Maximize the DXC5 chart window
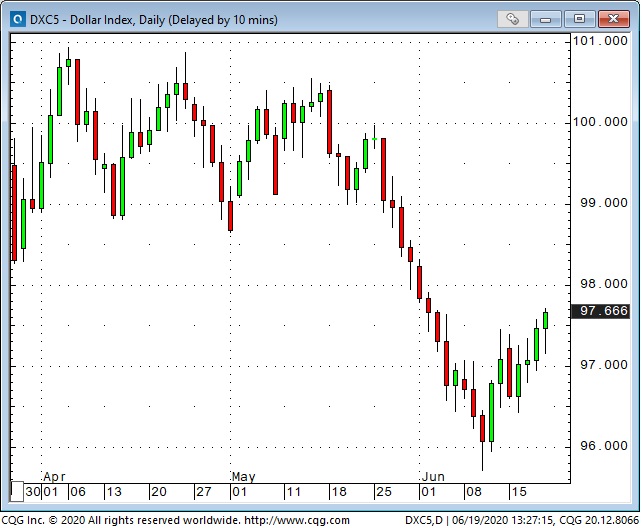The image size is (642, 528). point(579,19)
